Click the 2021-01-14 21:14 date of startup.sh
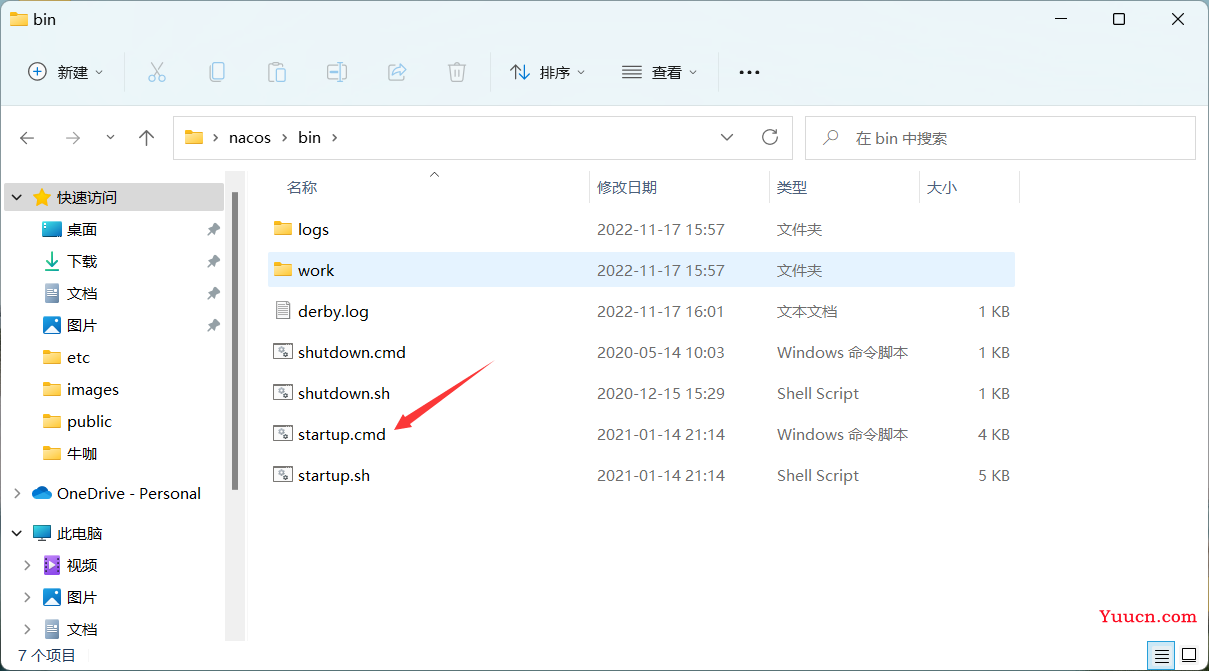 661,475
